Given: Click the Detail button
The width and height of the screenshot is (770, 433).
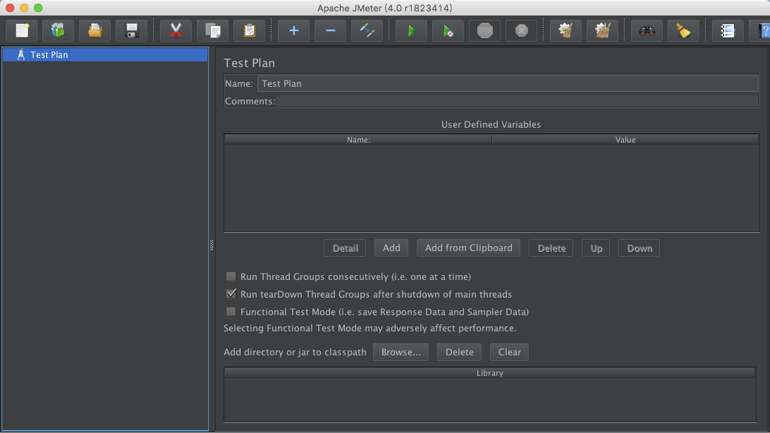Looking at the screenshot, I should click(345, 248).
